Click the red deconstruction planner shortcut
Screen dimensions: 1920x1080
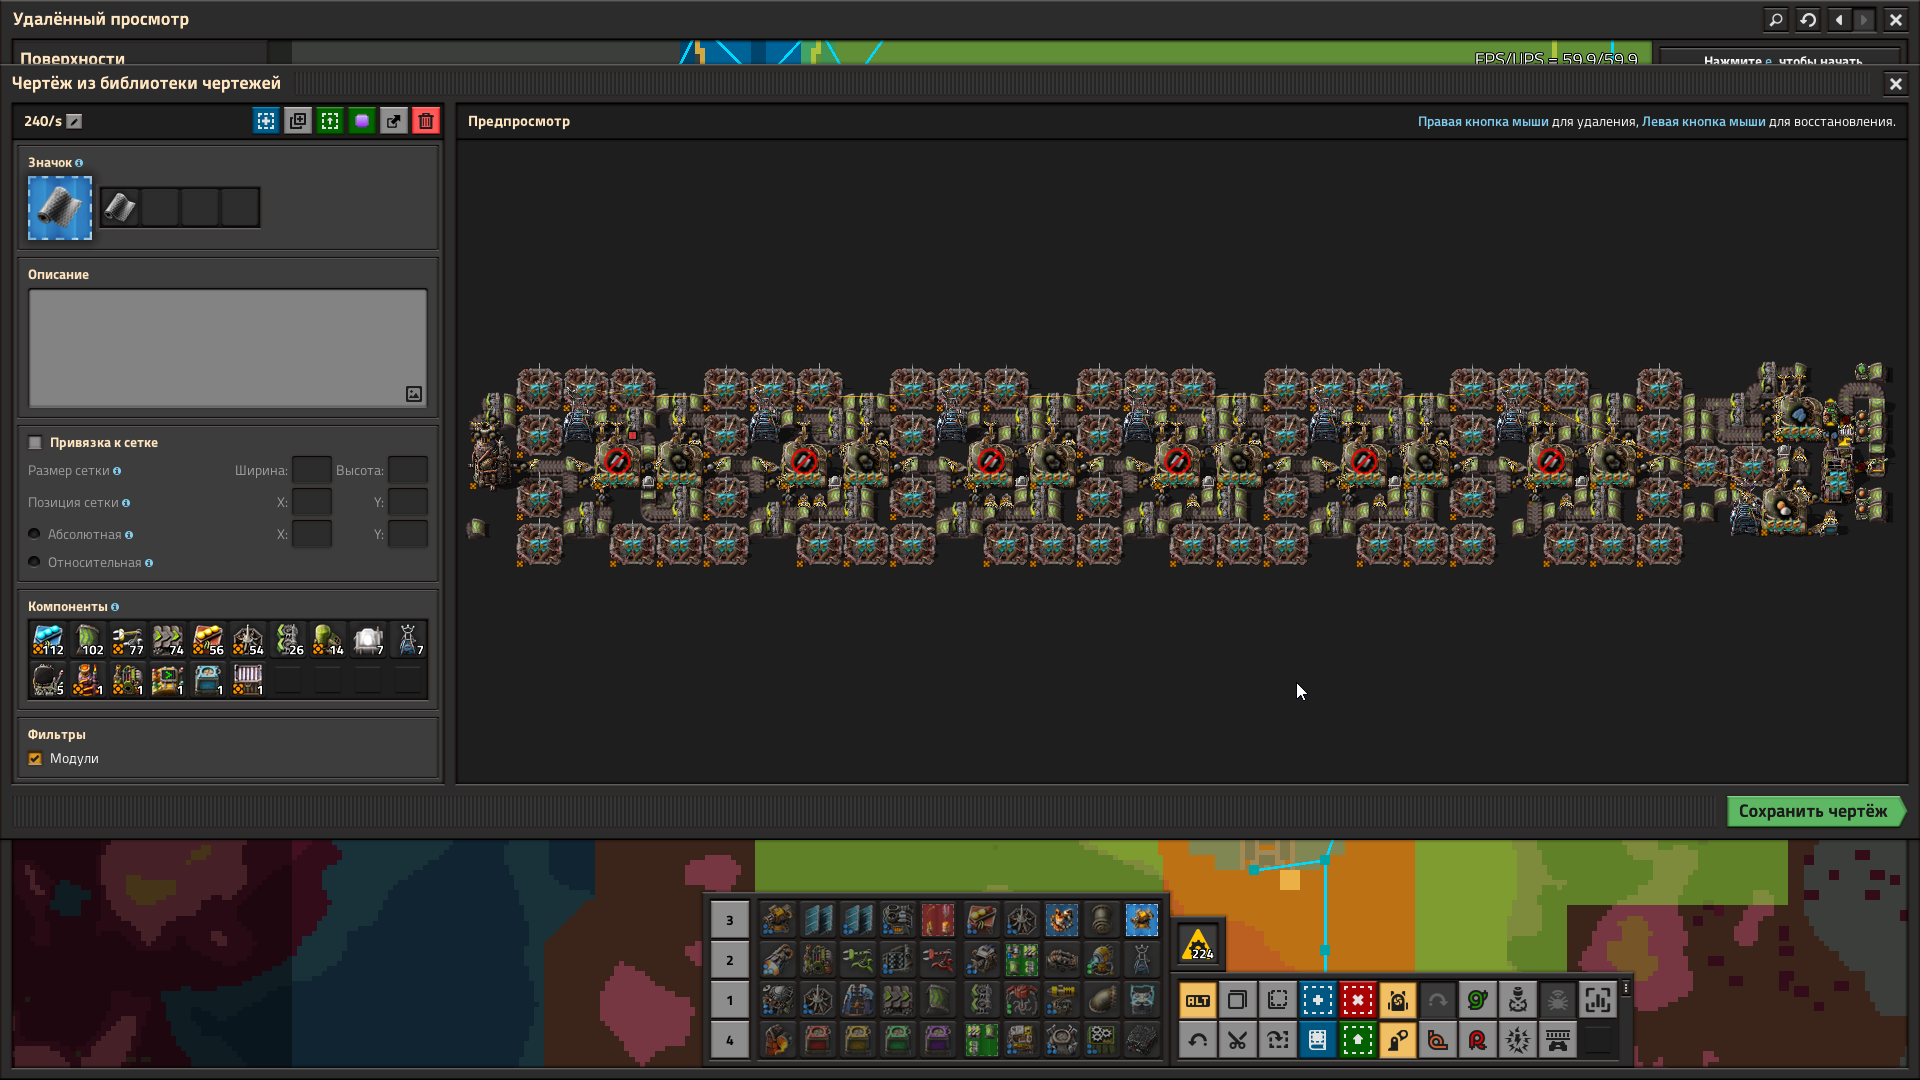pyautogui.click(x=1358, y=1000)
